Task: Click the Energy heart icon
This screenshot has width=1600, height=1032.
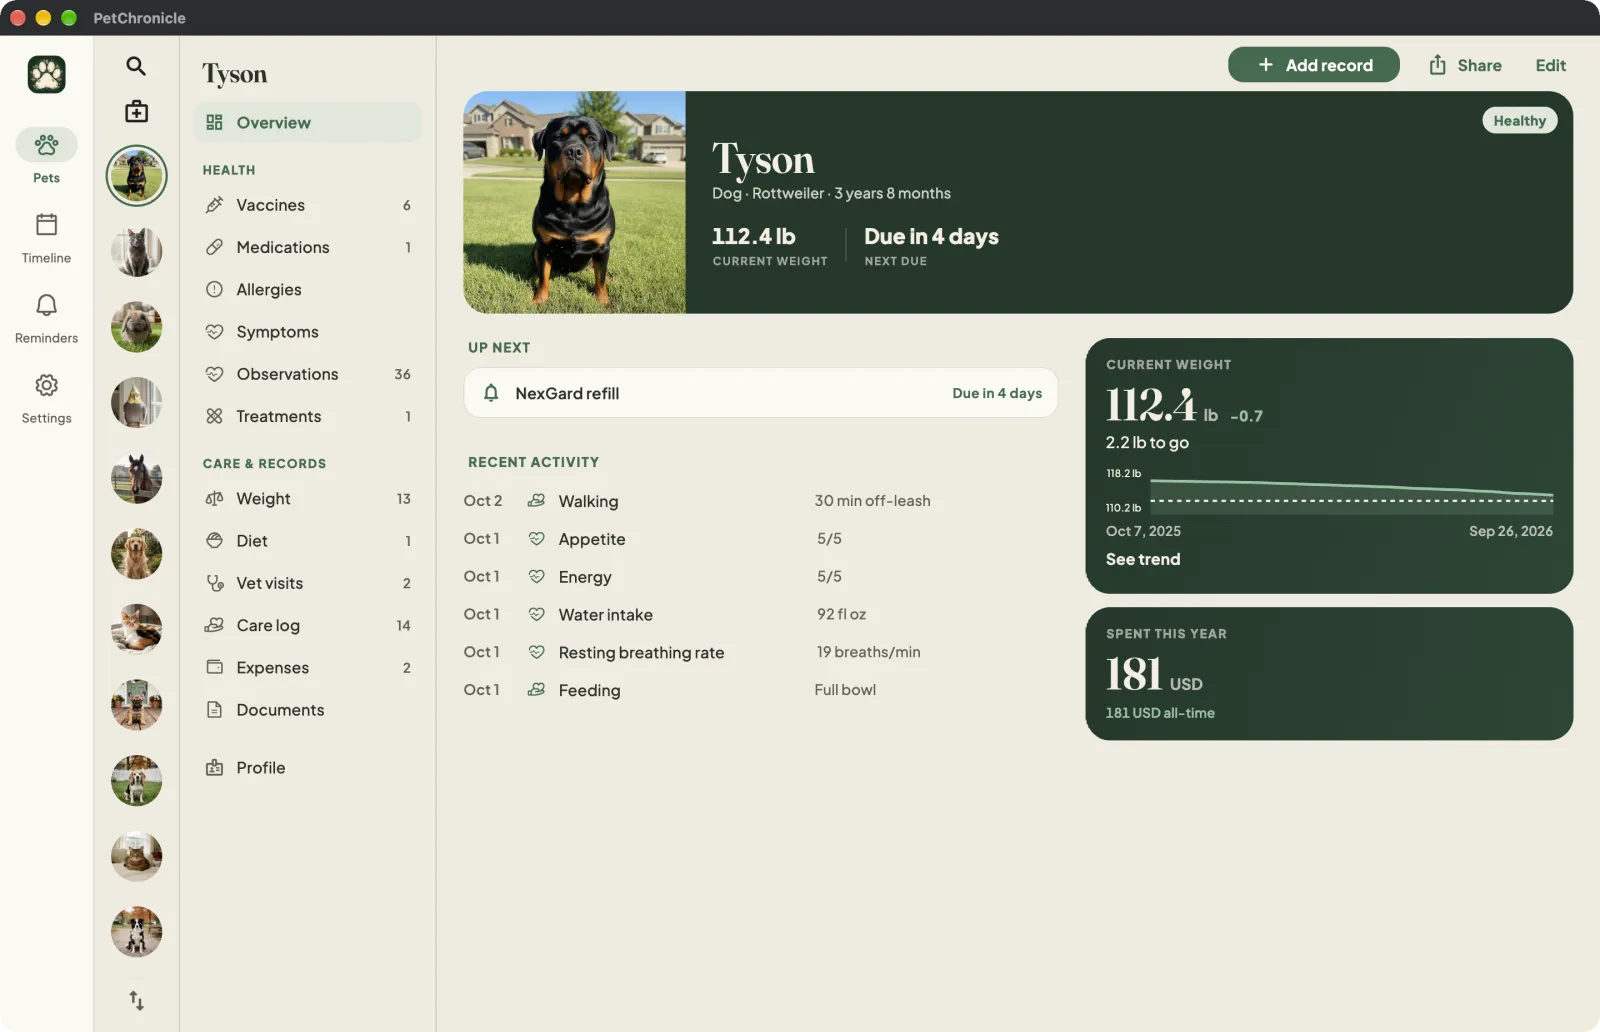Action: (536, 576)
